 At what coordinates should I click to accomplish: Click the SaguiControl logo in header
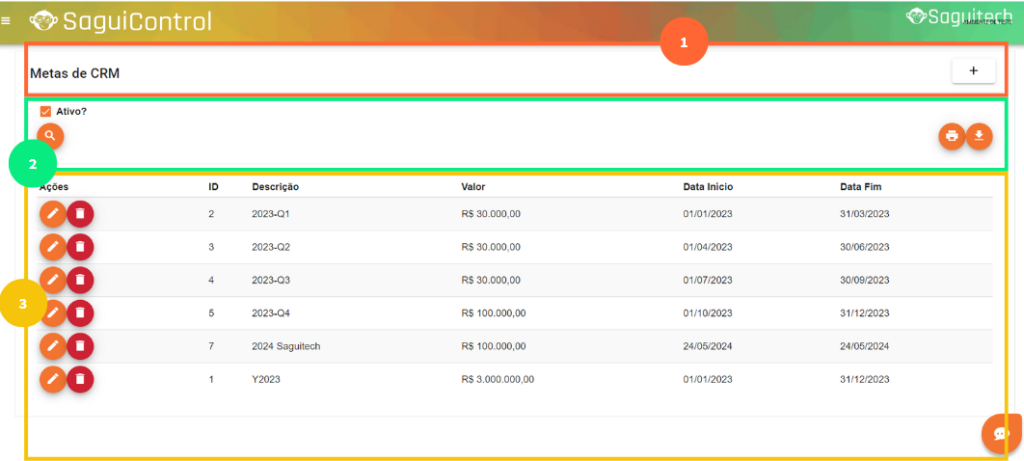pos(121,20)
